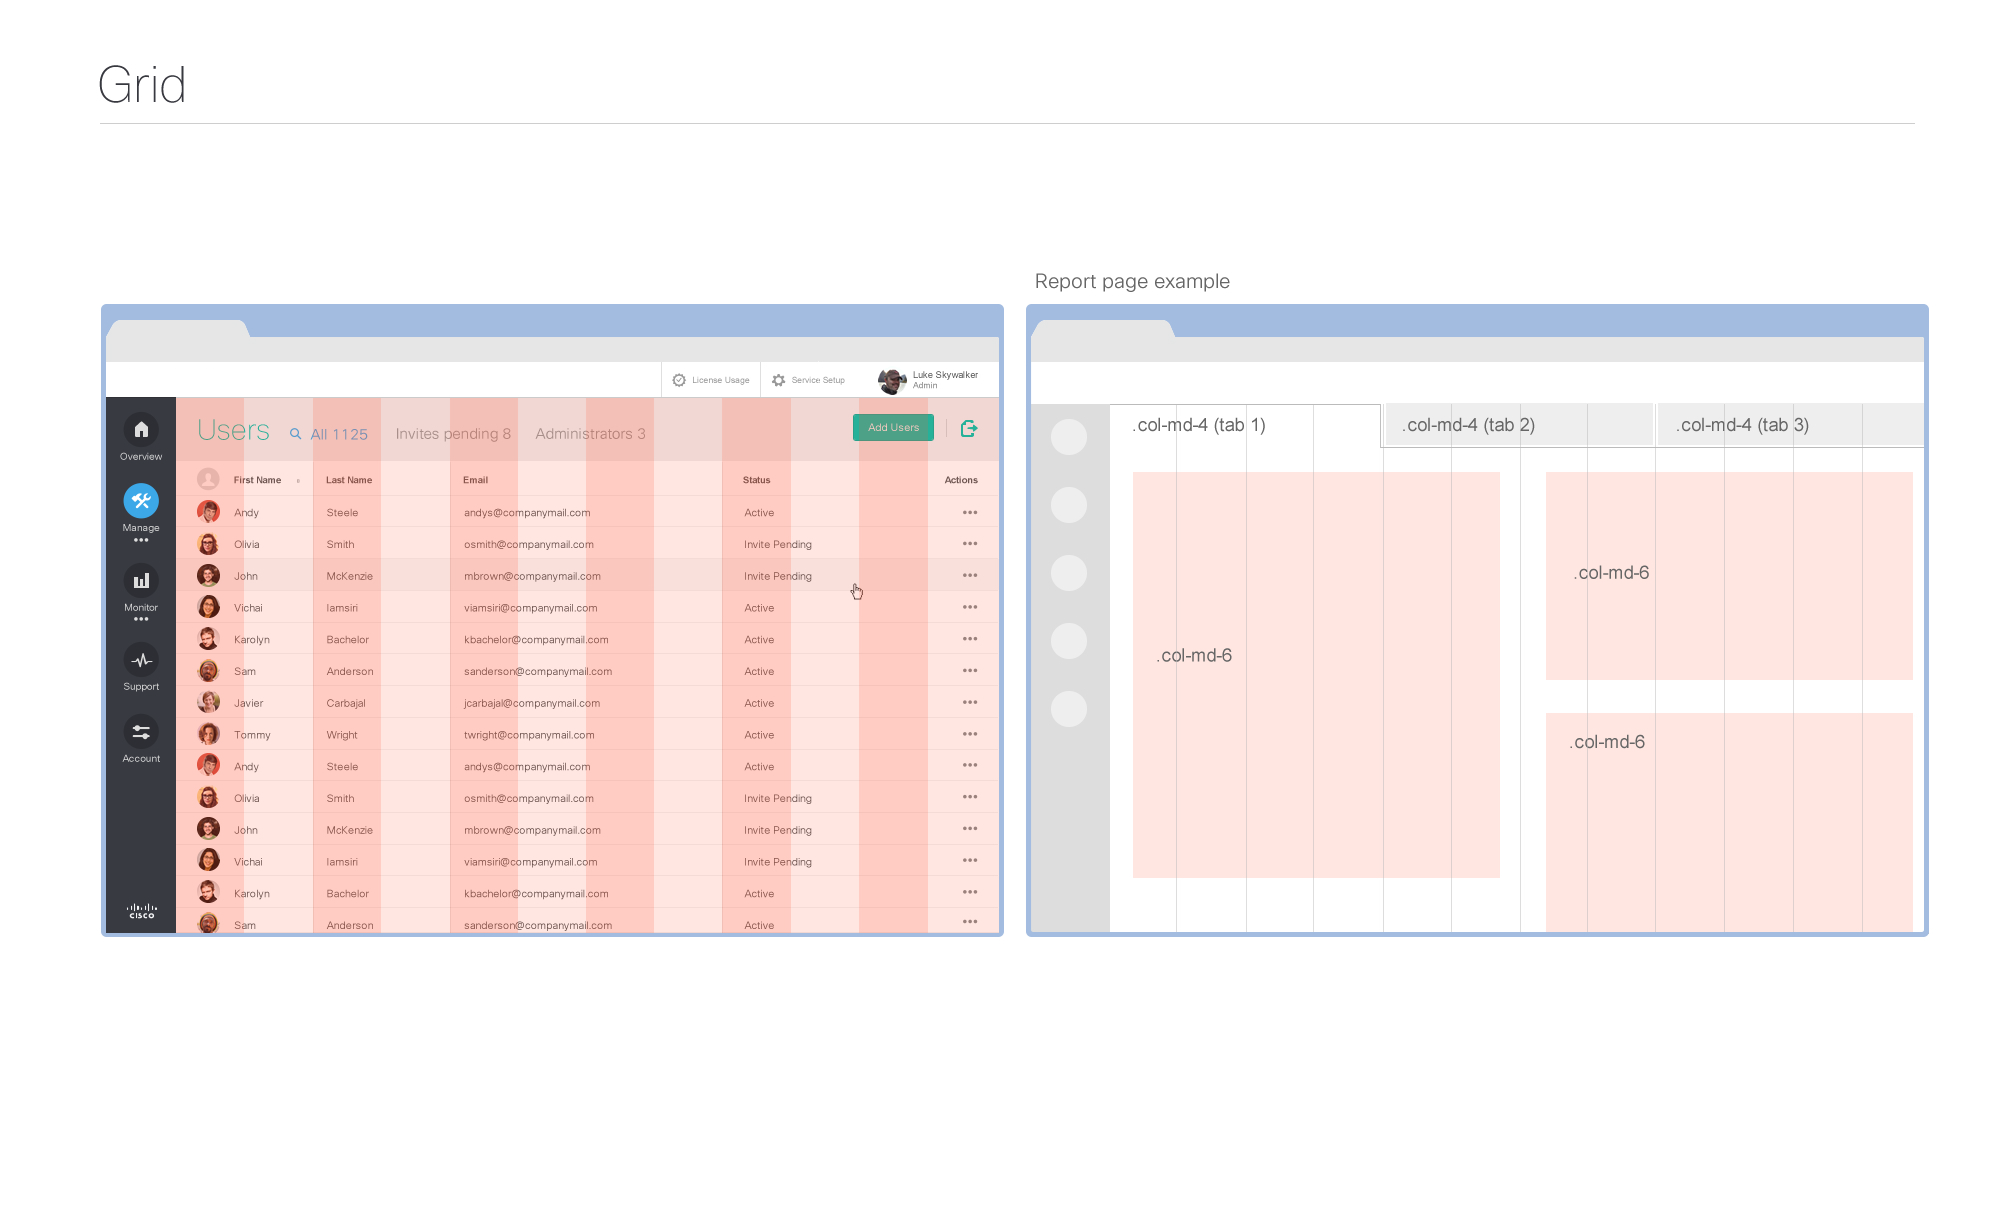Sort by First Name column arrow
Image resolution: width=2016 pixels, height=1224 pixels.
[298, 481]
